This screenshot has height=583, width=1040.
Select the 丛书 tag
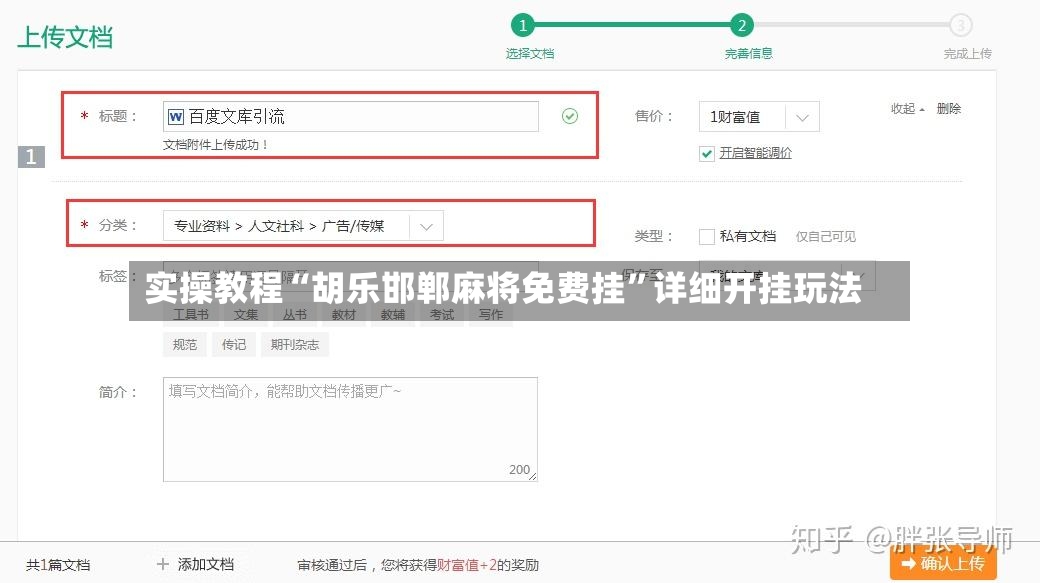pos(294,314)
